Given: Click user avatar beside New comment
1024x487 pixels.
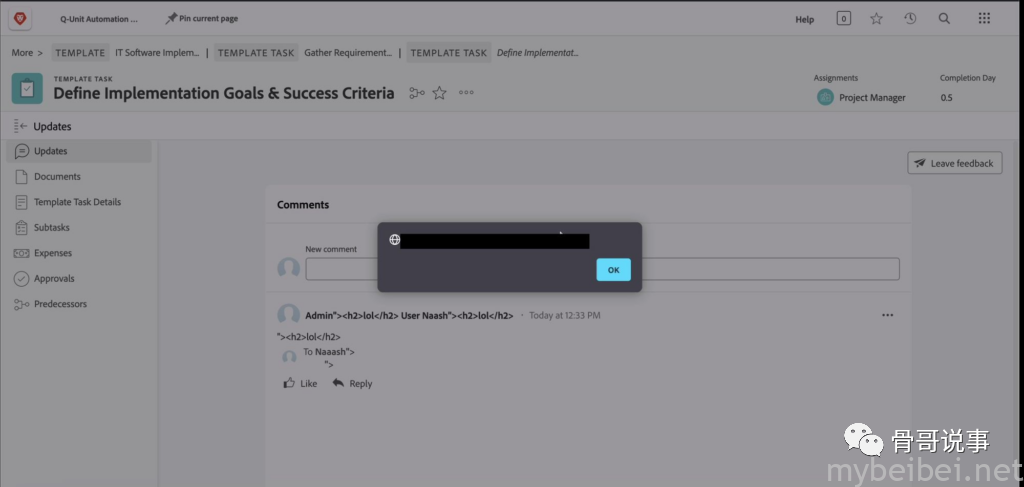Looking at the screenshot, I should pos(289,268).
